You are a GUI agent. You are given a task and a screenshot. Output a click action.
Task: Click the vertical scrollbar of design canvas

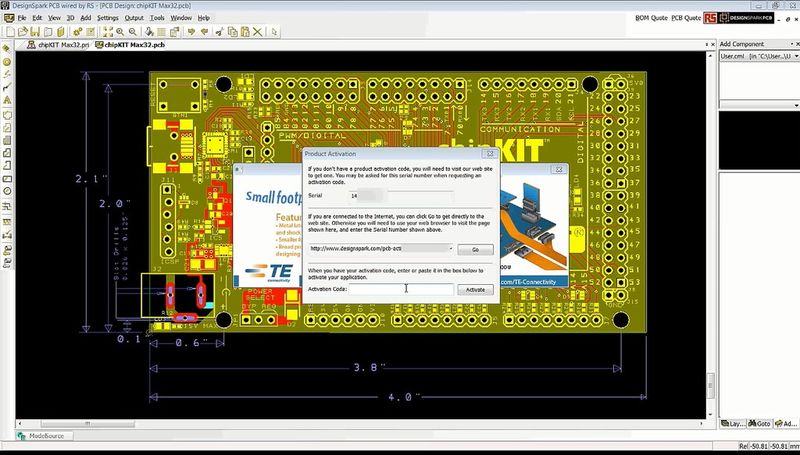(710, 385)
